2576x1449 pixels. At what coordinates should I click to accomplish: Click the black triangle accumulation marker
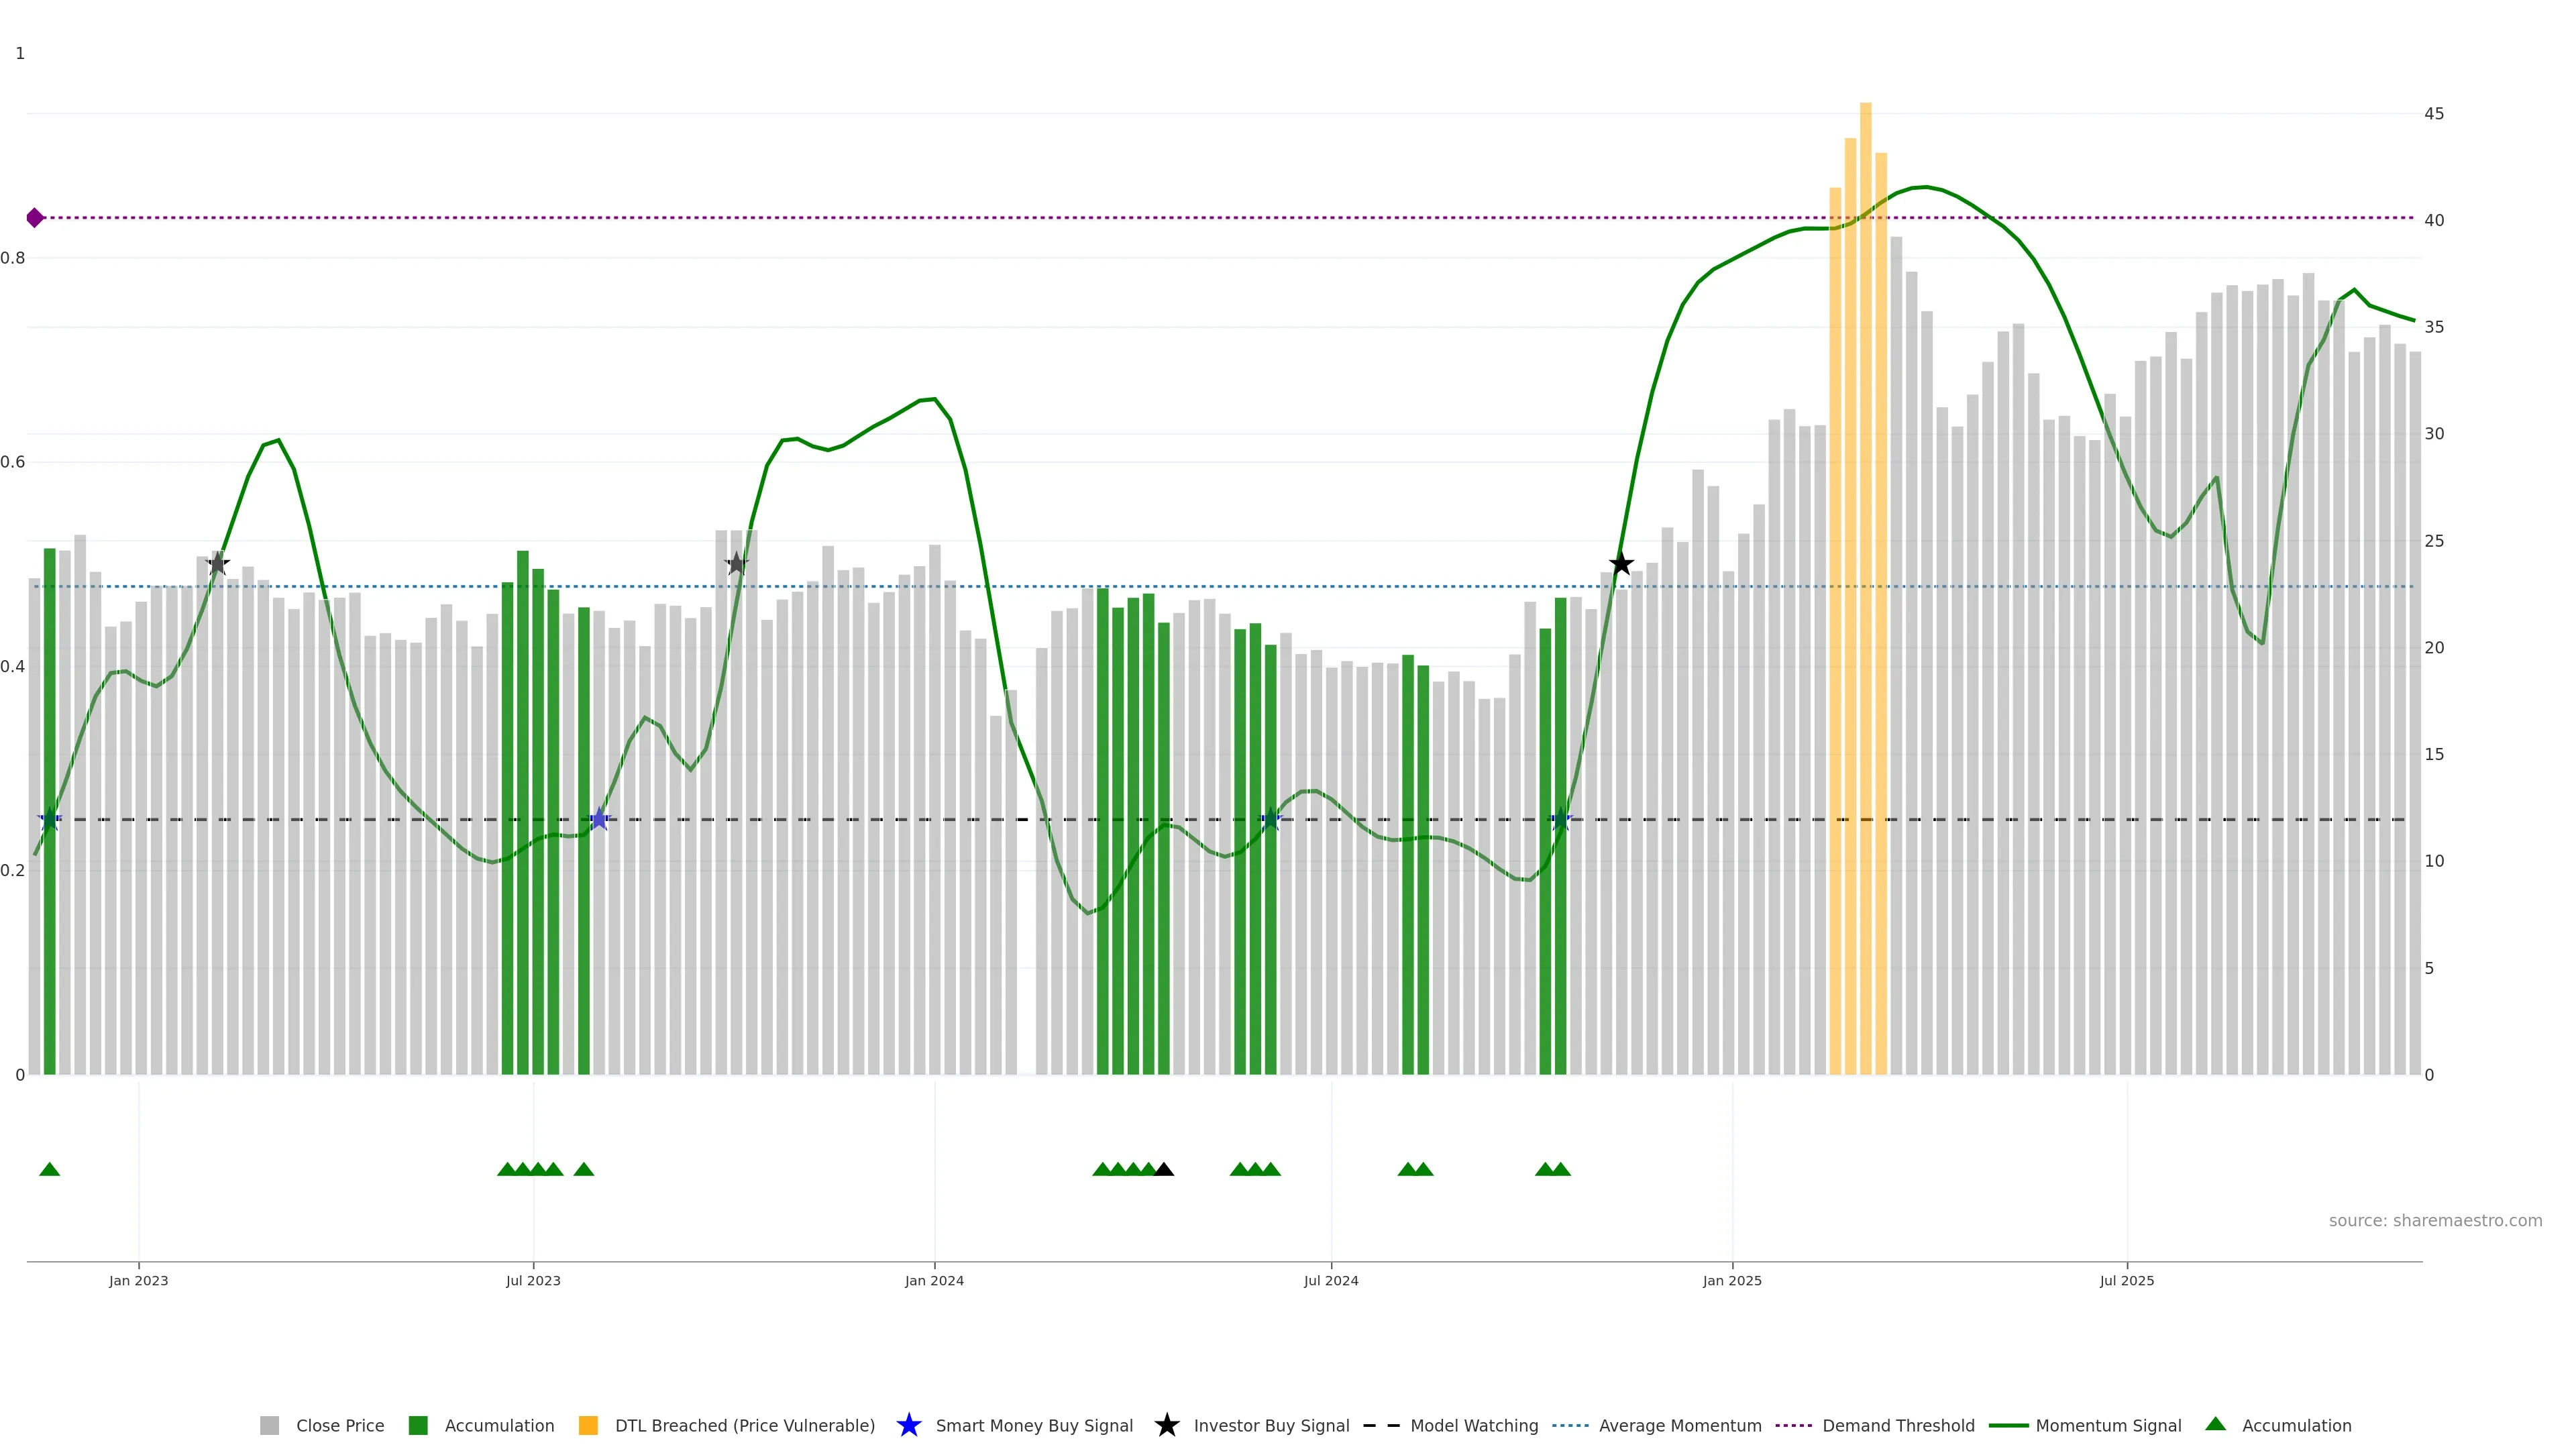tap(1164, 1169)
